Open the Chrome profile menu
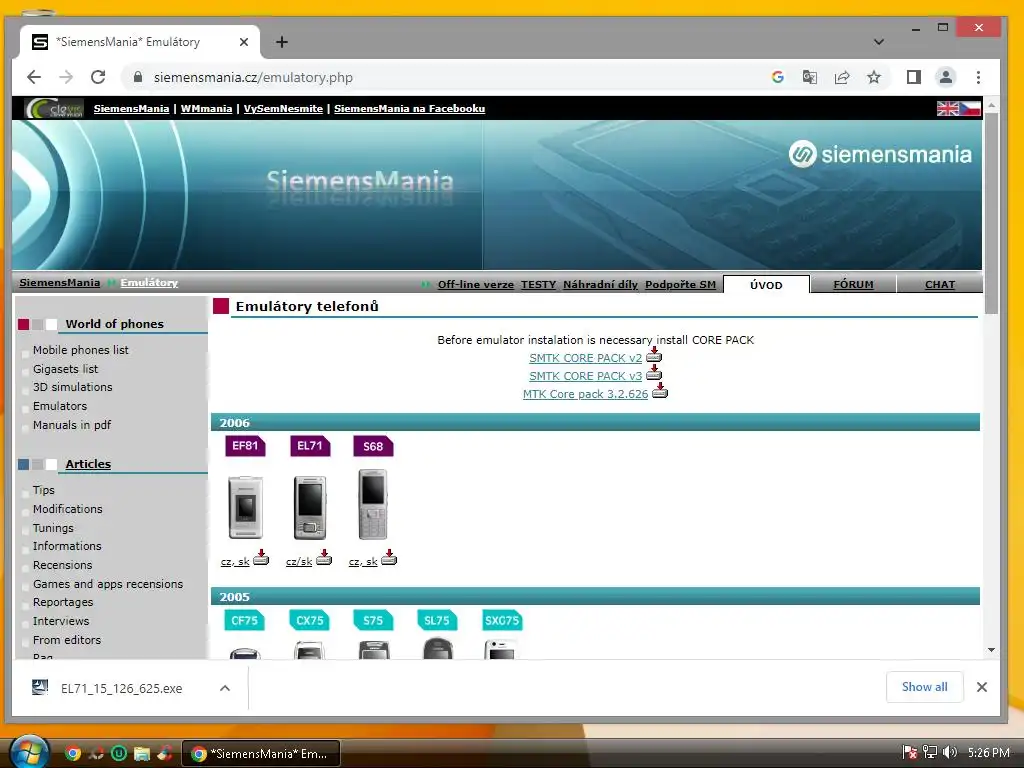 [x=946, y=77]
